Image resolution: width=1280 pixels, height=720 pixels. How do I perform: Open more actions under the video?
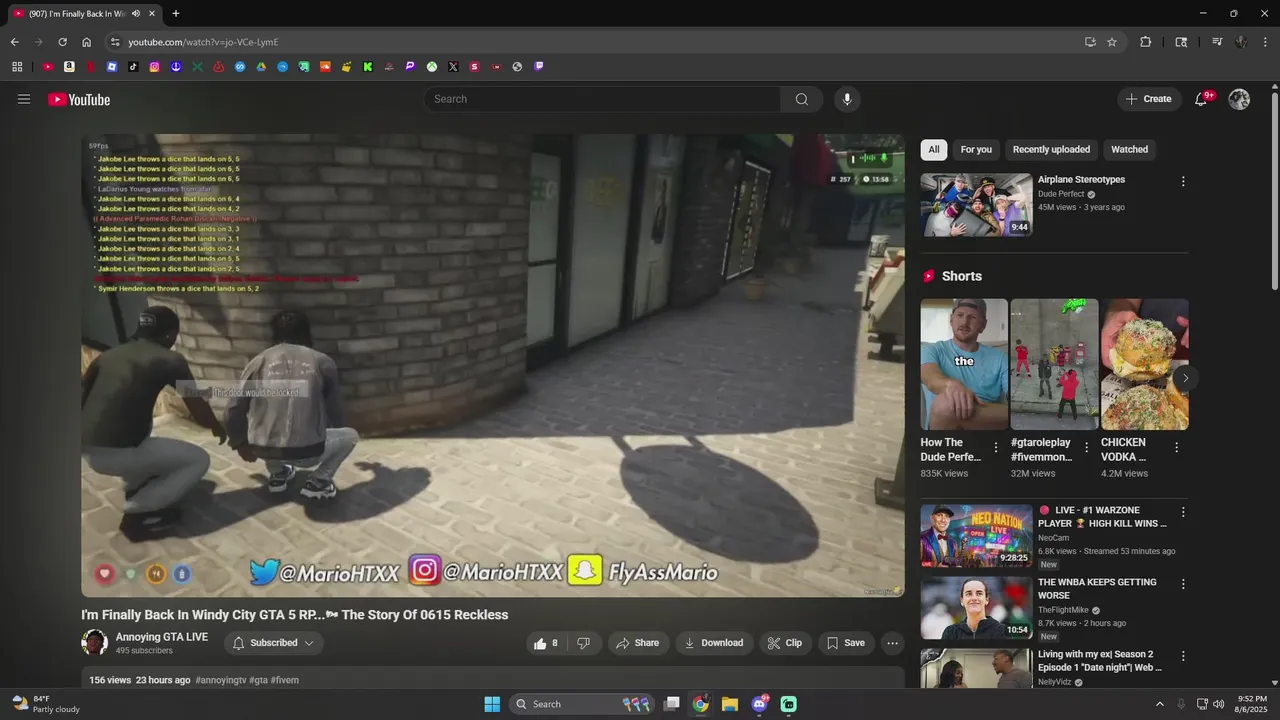point(892,643)
